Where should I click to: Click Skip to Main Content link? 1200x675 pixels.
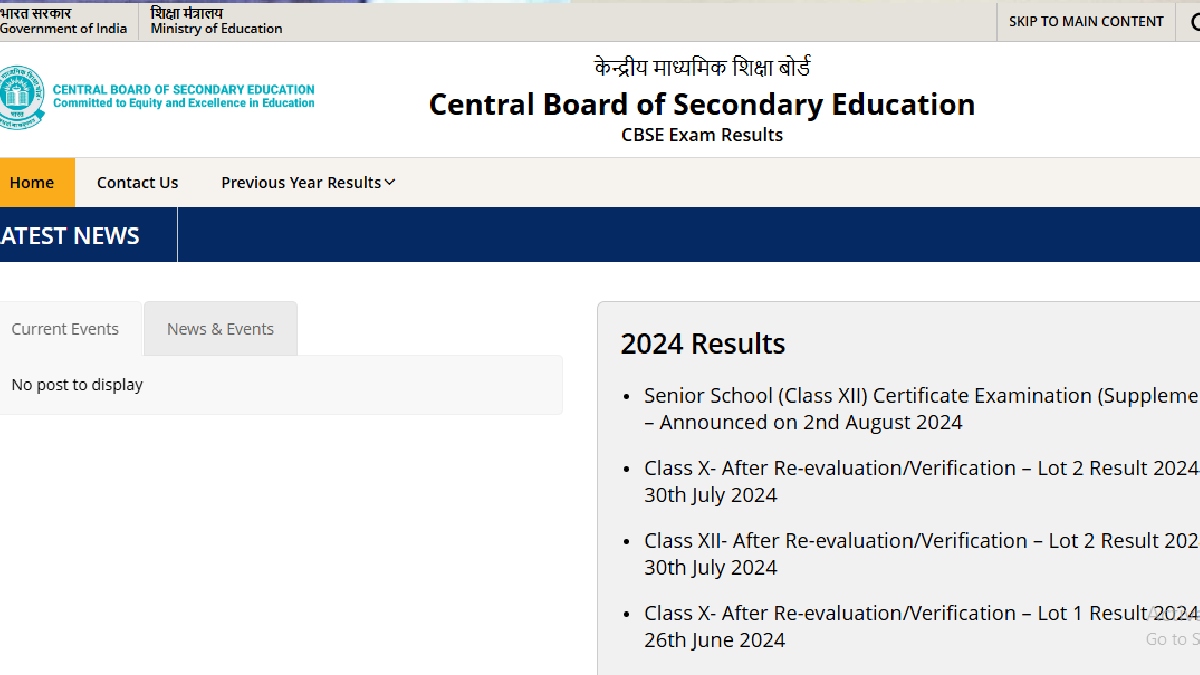point(1086,21)
